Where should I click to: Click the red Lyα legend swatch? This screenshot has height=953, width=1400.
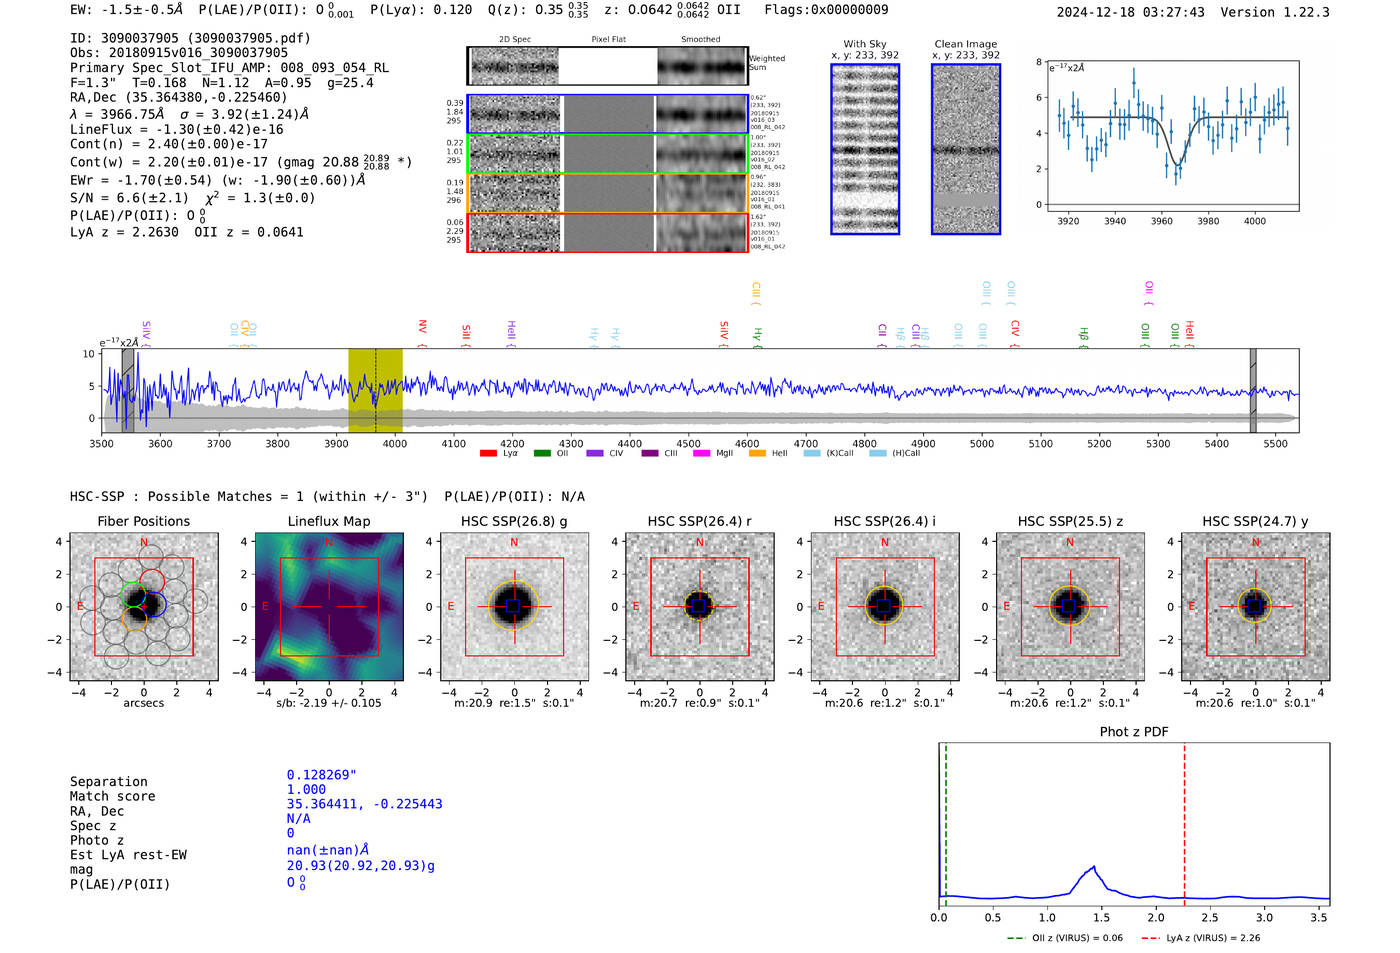click(x=488, y=453)
